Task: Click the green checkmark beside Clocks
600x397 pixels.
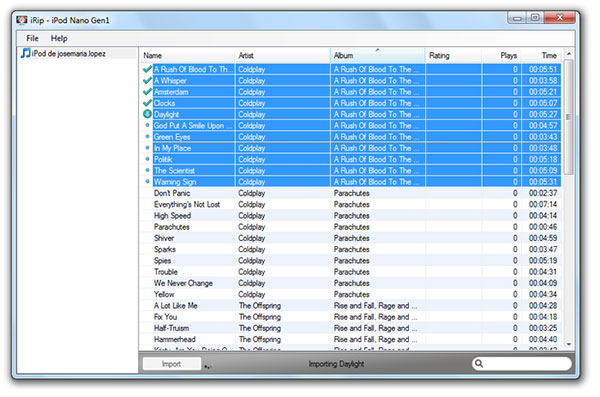Action: coord(147,103)
